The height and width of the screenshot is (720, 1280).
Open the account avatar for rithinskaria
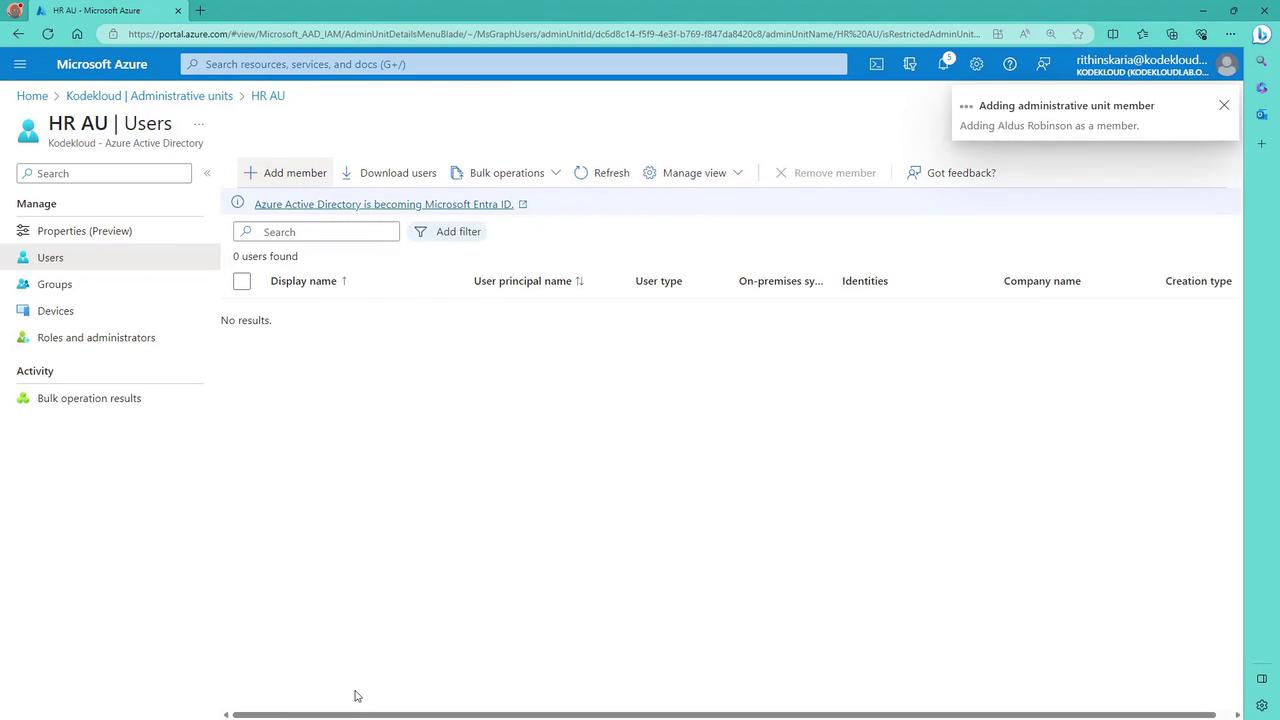point(1227,64)
